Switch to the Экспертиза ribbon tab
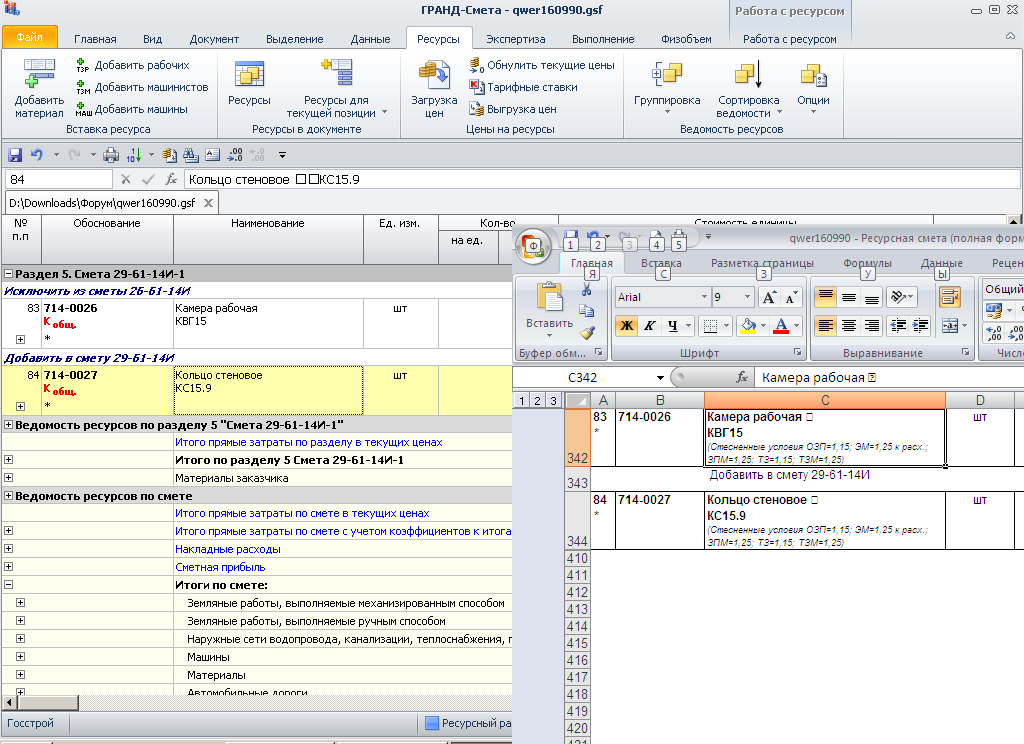The width and height of the screenshot is (1024, 744). click(515, 39)
